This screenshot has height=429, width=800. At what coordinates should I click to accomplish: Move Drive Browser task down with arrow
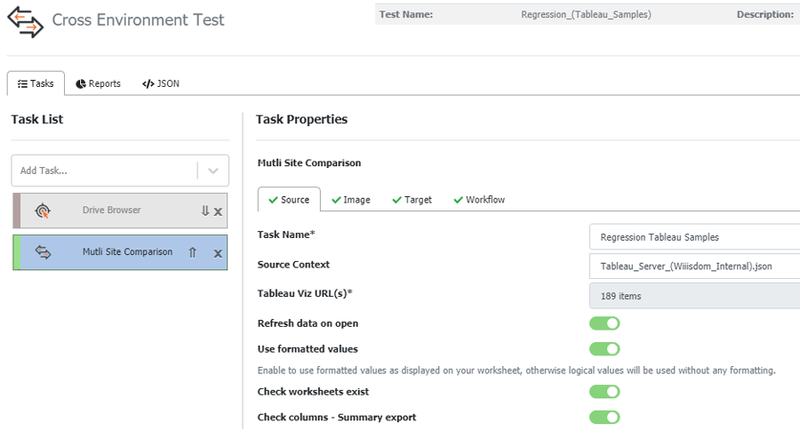(x=205, y=211)
